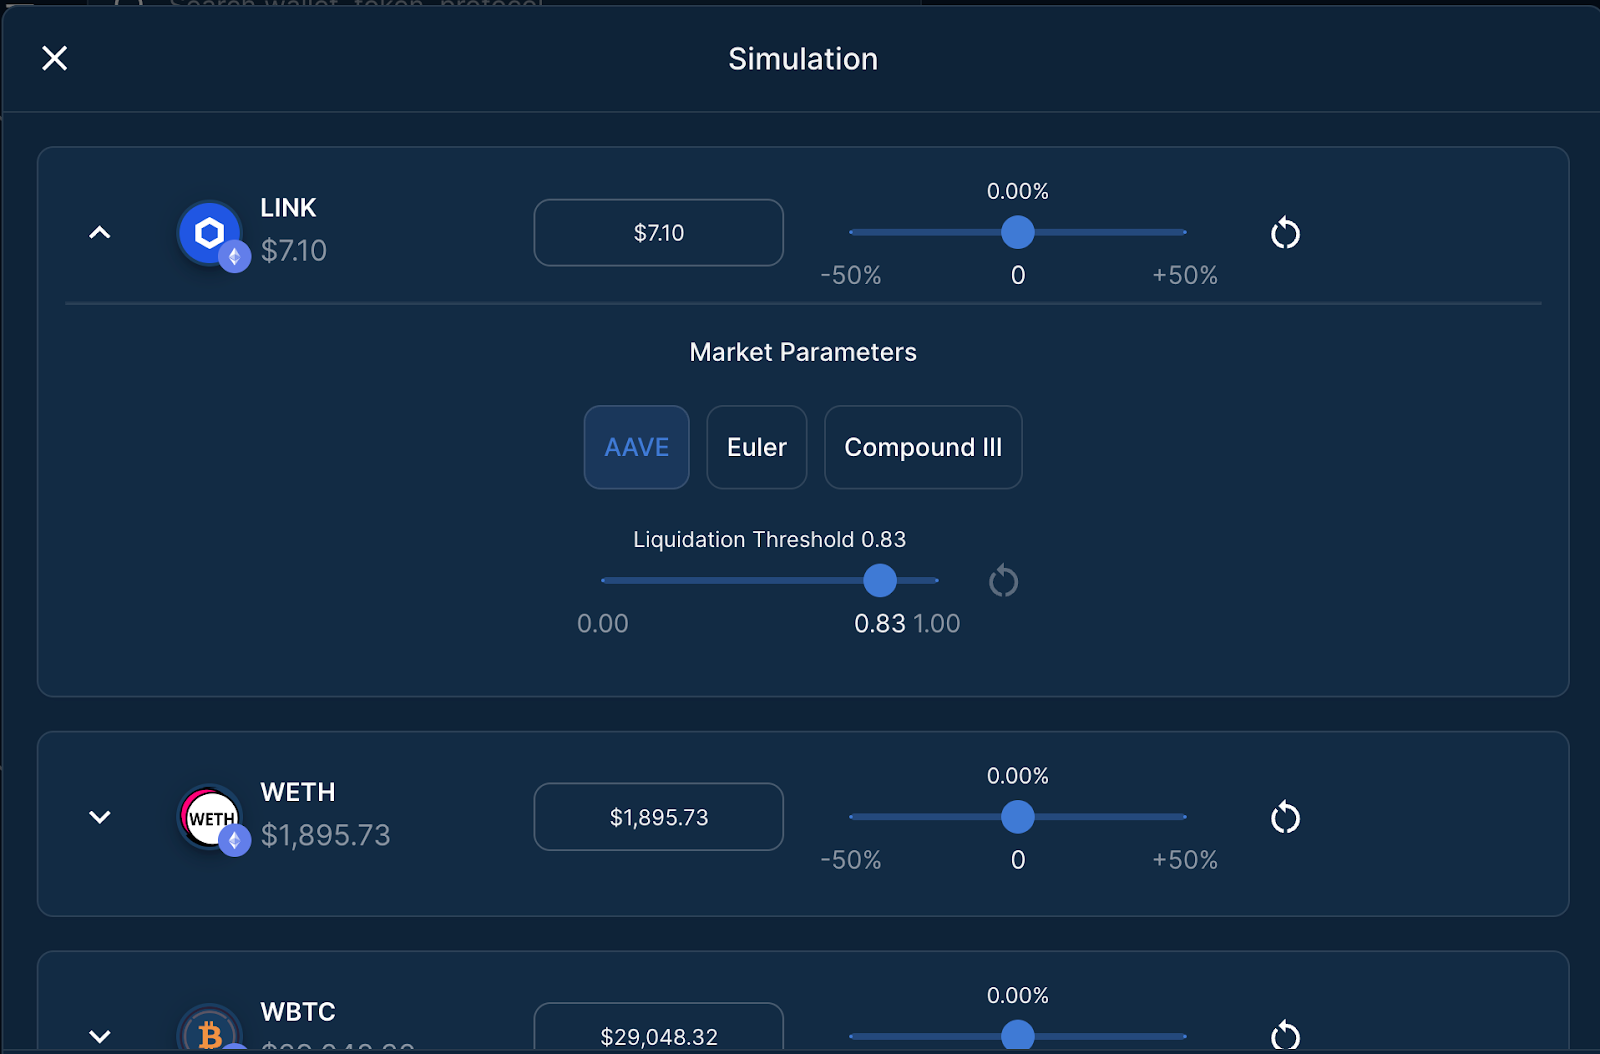Reset the WETH price change slider
The height and width of the screenshot is (1054, 1600).
pos(1285,817)
